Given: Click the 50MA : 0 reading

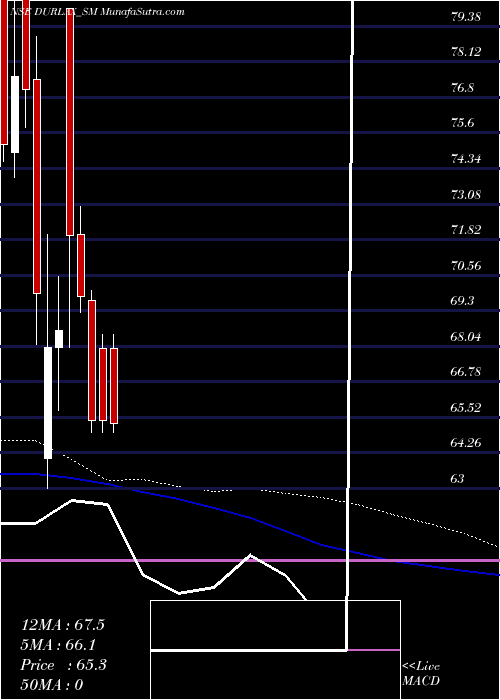Looking at the screenshot, I should coord(52,685).
